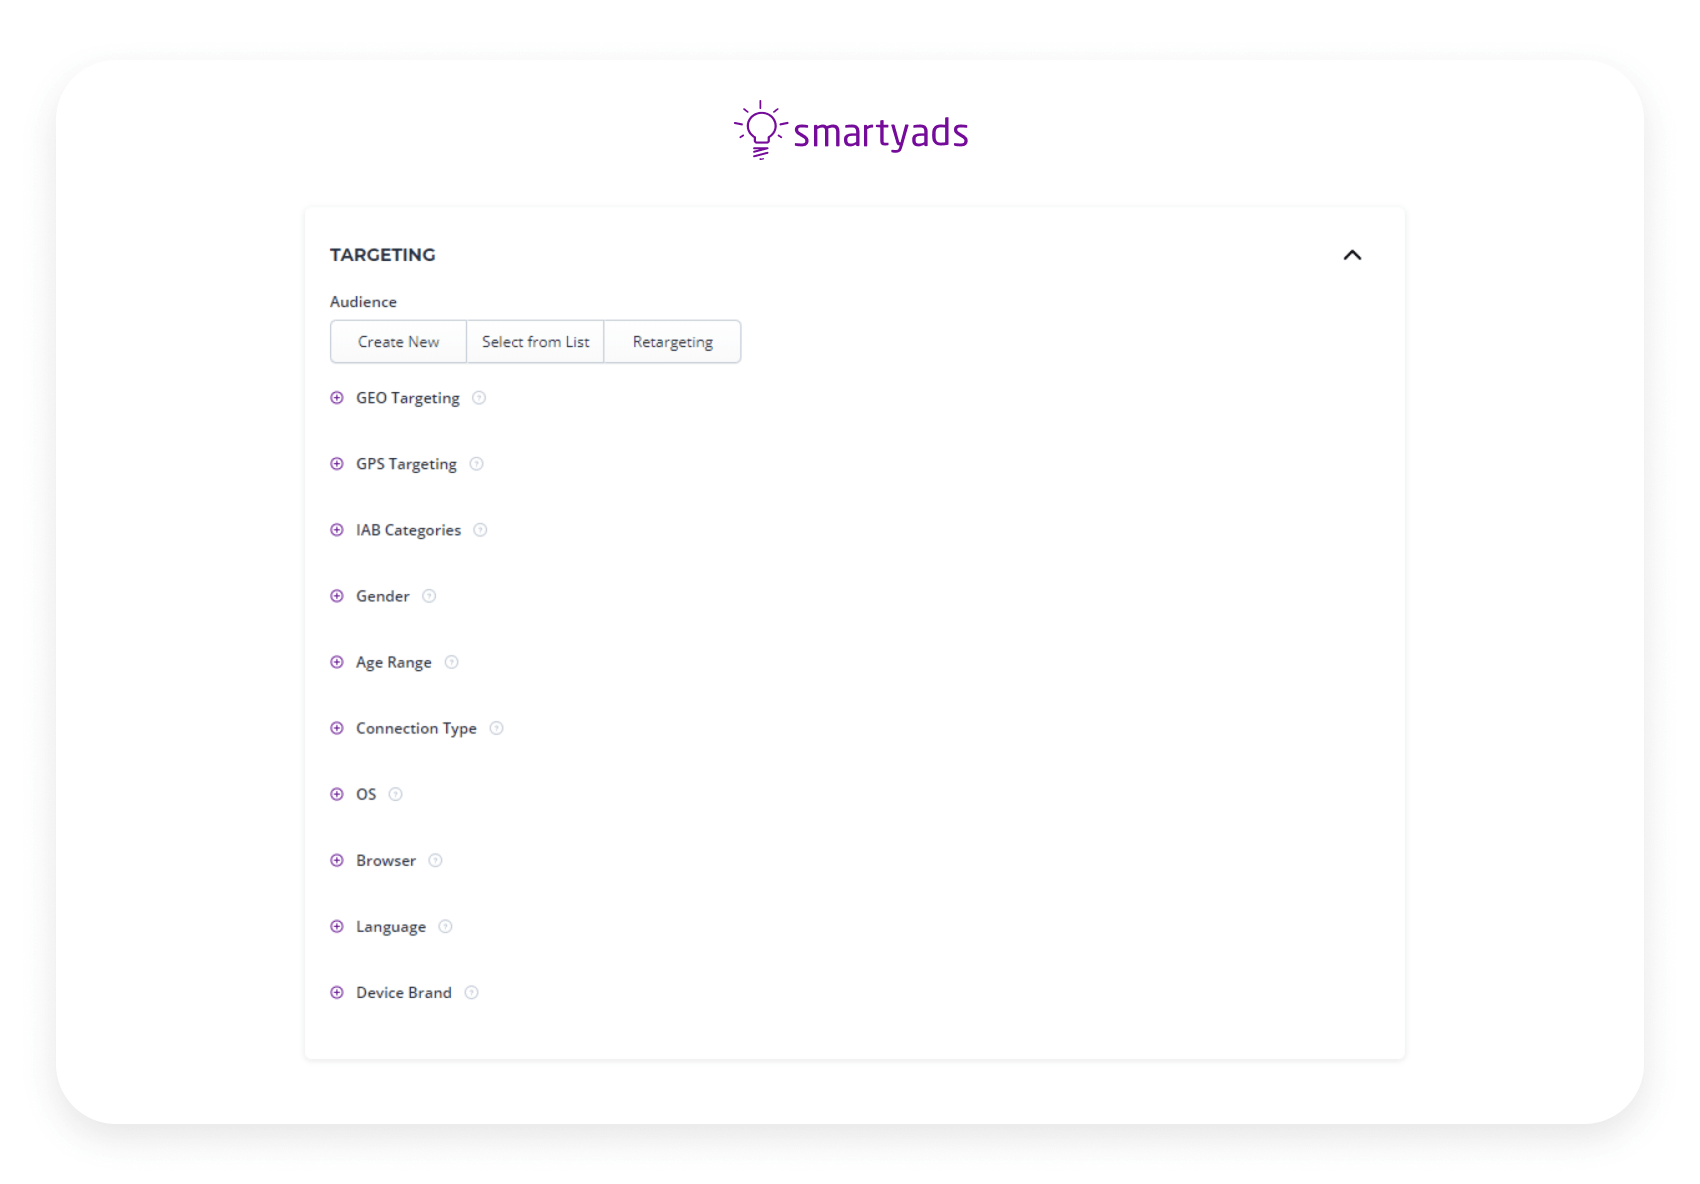
Task: Click the GPS Targeting help icon
Action: click(477, 463)
